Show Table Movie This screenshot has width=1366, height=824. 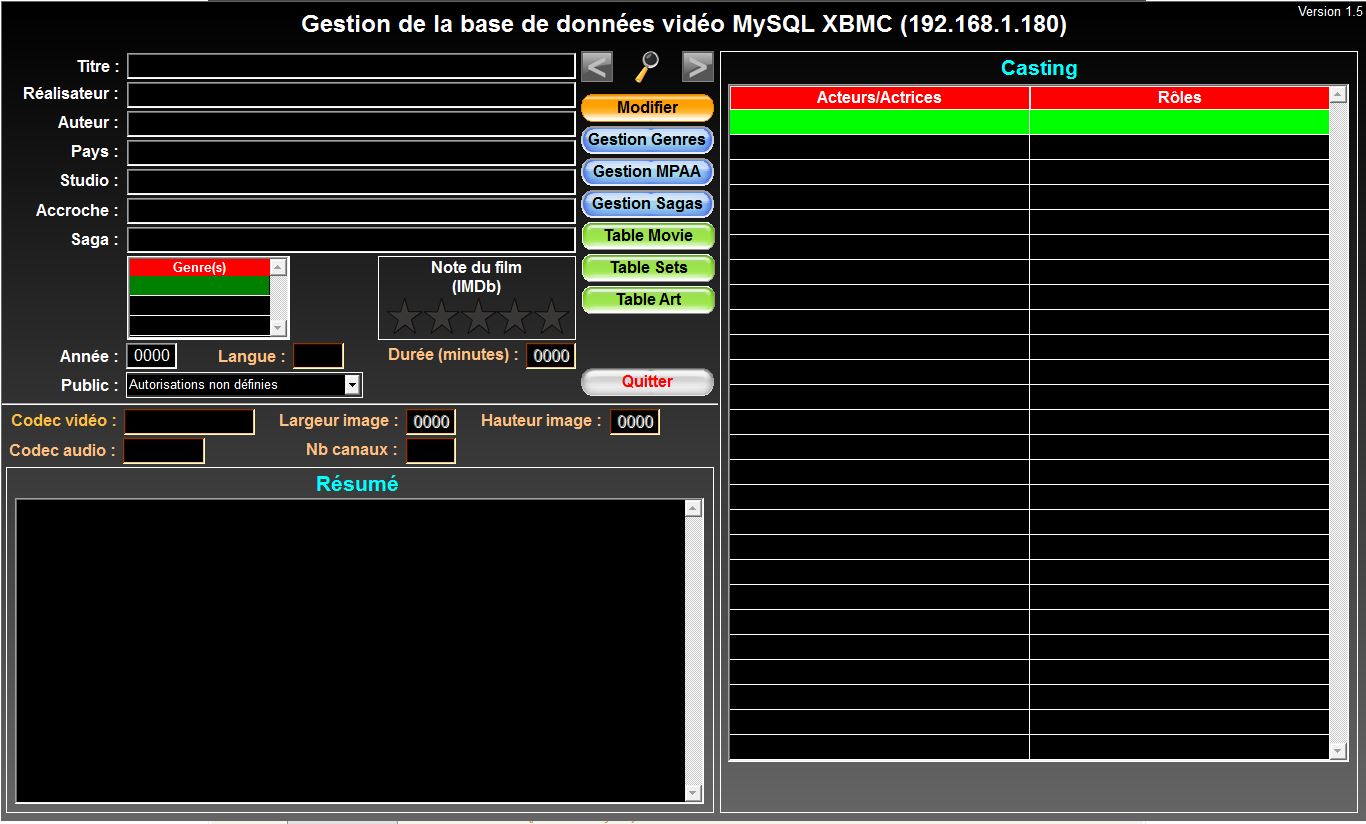pyautogui.click(x=648, y=235)
